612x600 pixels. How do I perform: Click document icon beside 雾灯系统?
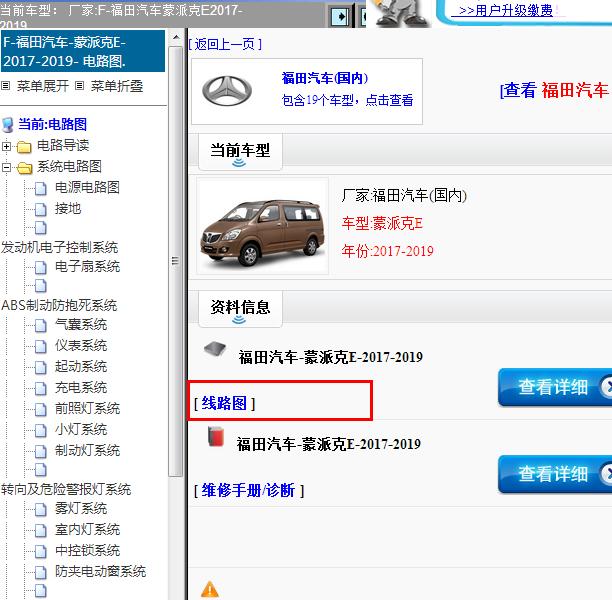click(41, 509)
